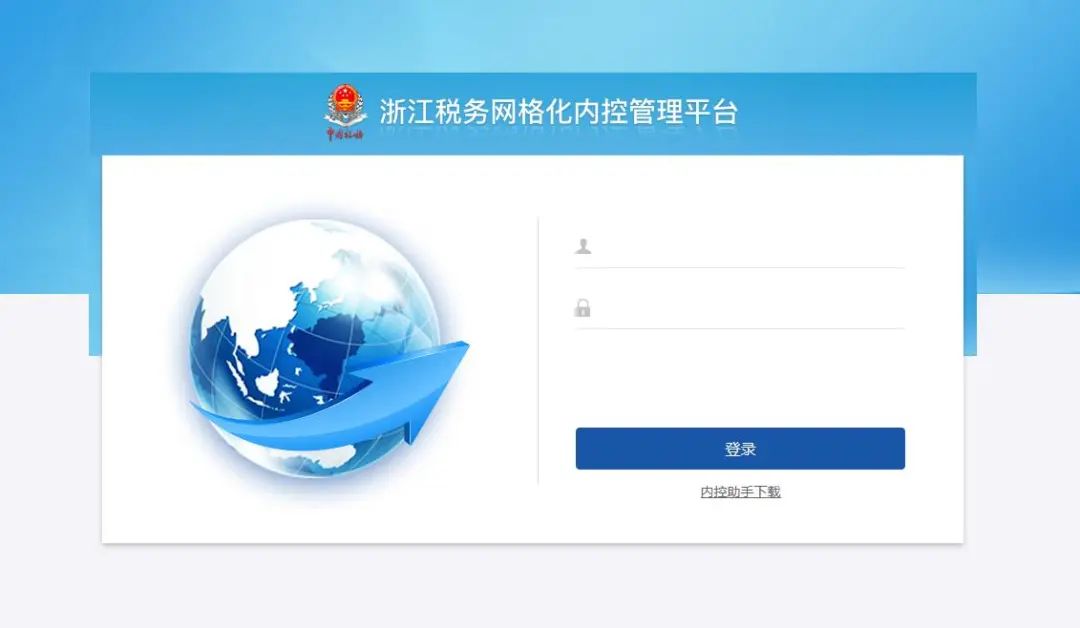
Task: Click the globe illustration
Action: point(317,348)
